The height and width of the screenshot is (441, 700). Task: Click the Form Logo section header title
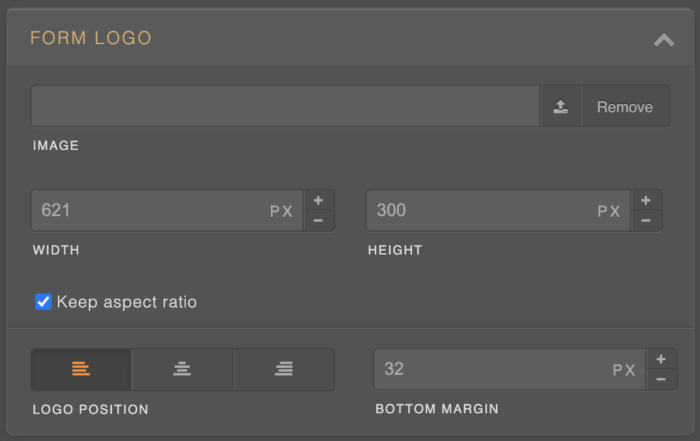click(x=91, y=39)
